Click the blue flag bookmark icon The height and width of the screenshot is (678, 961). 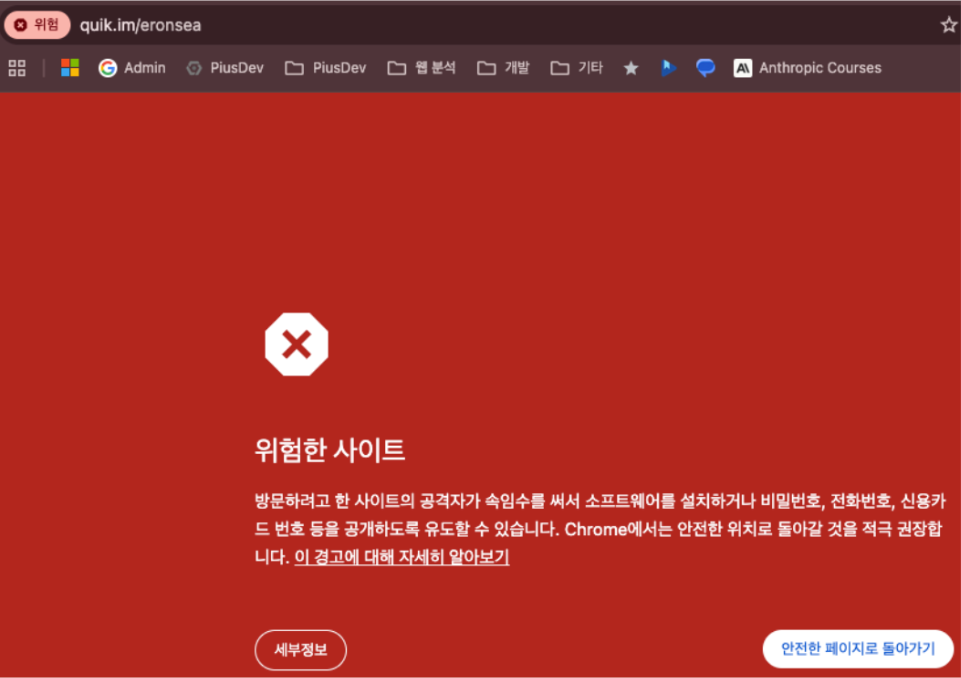point(668,67)
